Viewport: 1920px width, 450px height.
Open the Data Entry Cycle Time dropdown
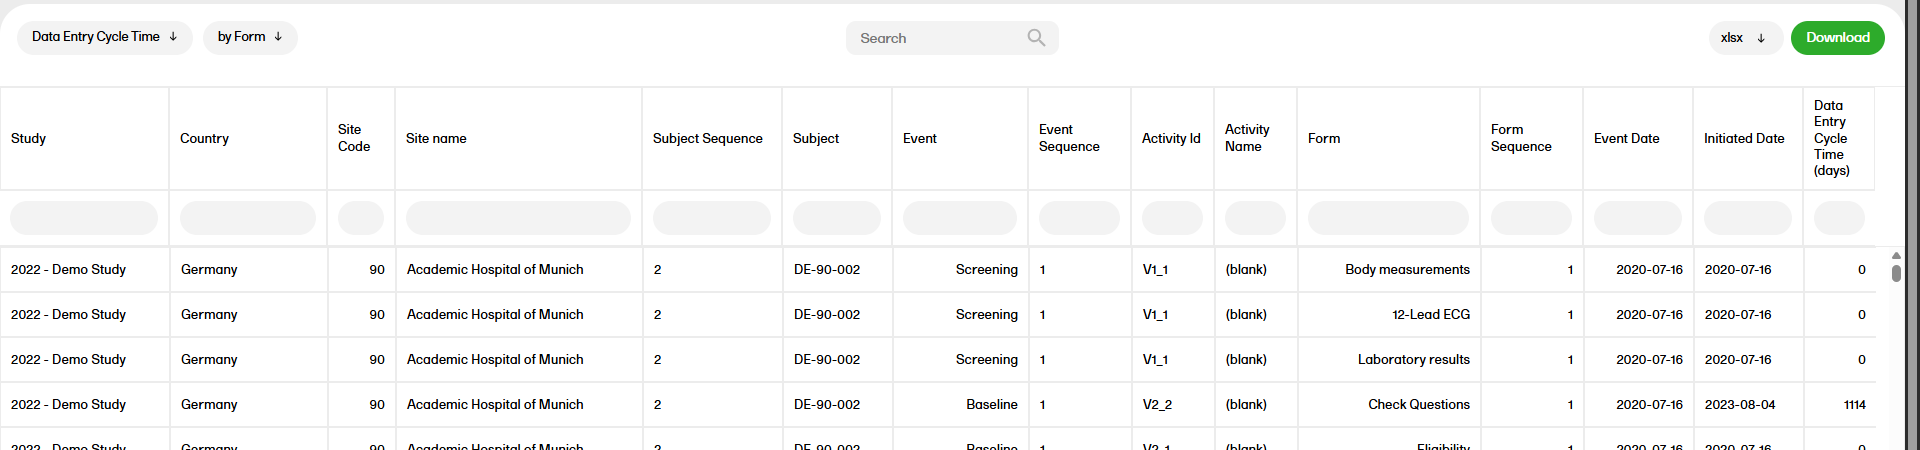[x=104, y=37]
